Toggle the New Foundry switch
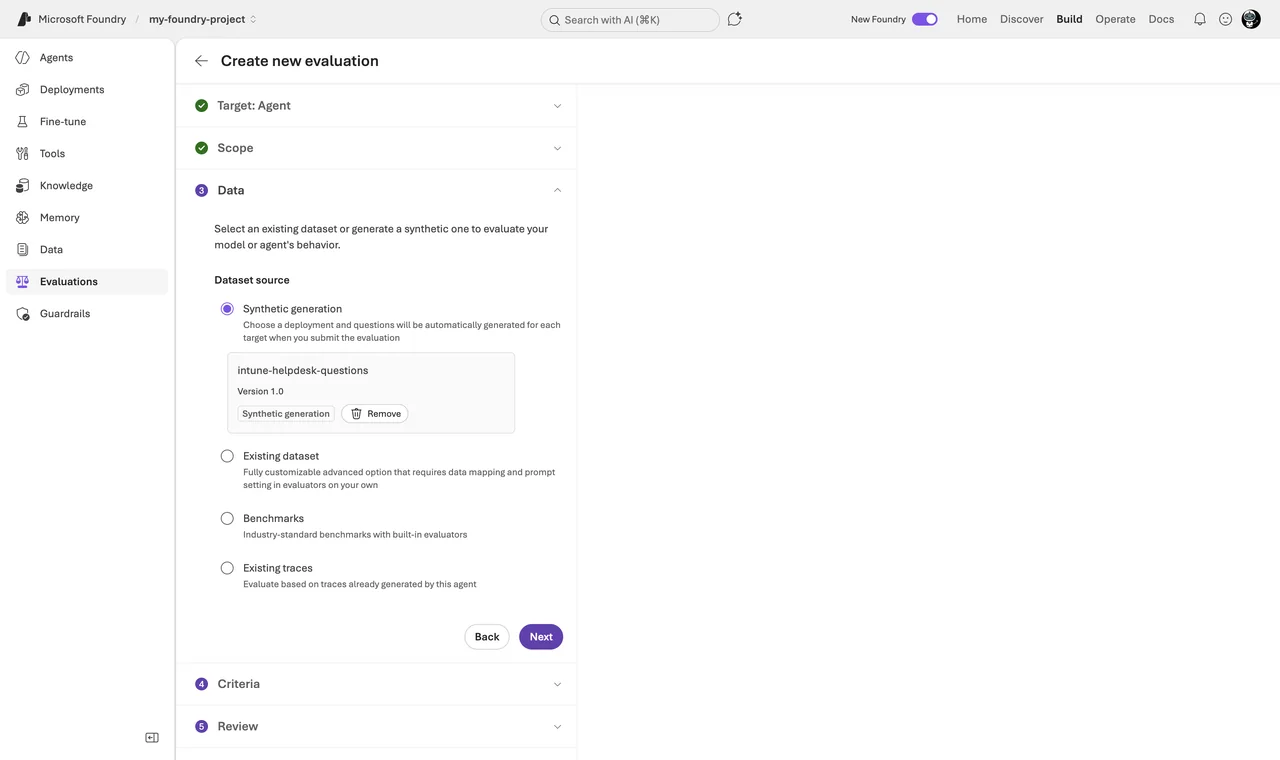This screenshot has width=1280, height=760. (925, 19)
